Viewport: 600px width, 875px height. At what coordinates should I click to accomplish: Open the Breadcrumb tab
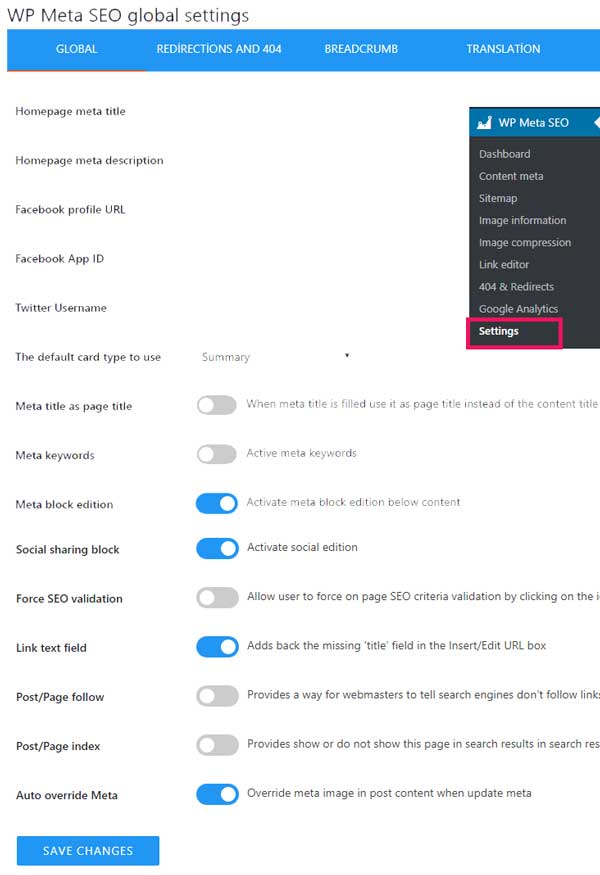(x=361, y=49)
